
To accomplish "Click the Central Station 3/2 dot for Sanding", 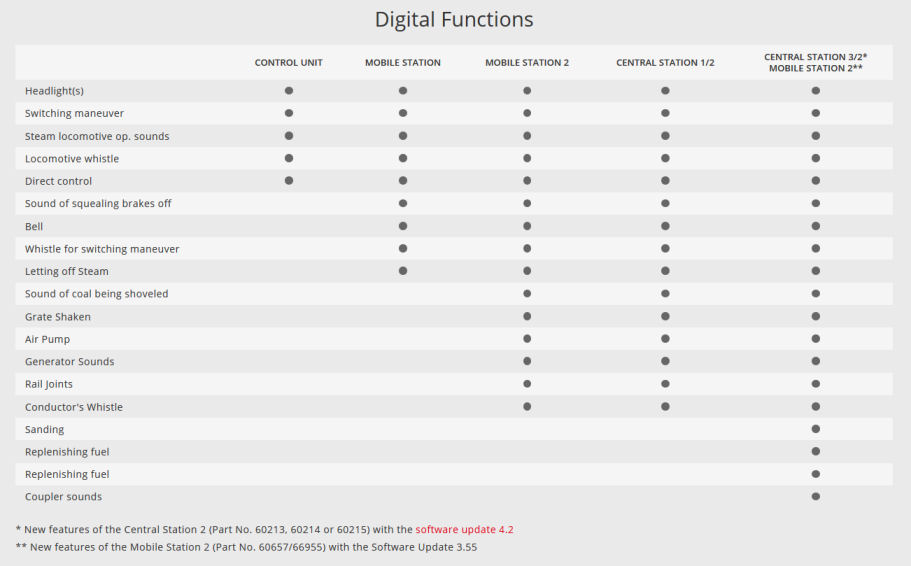I will point(816,429).
